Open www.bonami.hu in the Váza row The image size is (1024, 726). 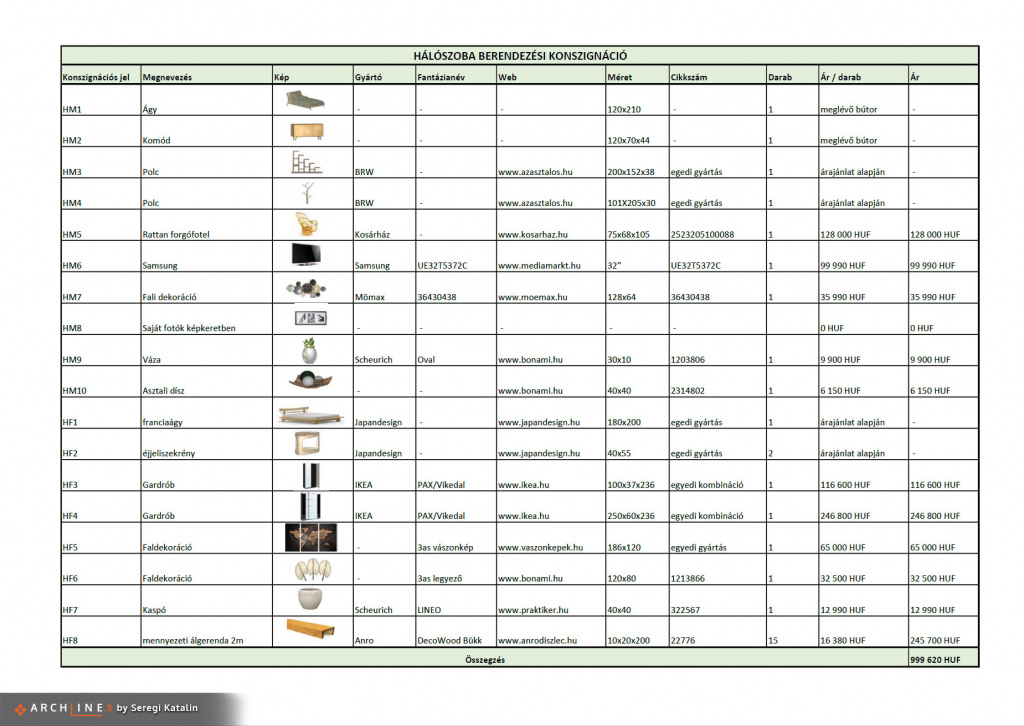pyautogui.click(x=530, y=360)
